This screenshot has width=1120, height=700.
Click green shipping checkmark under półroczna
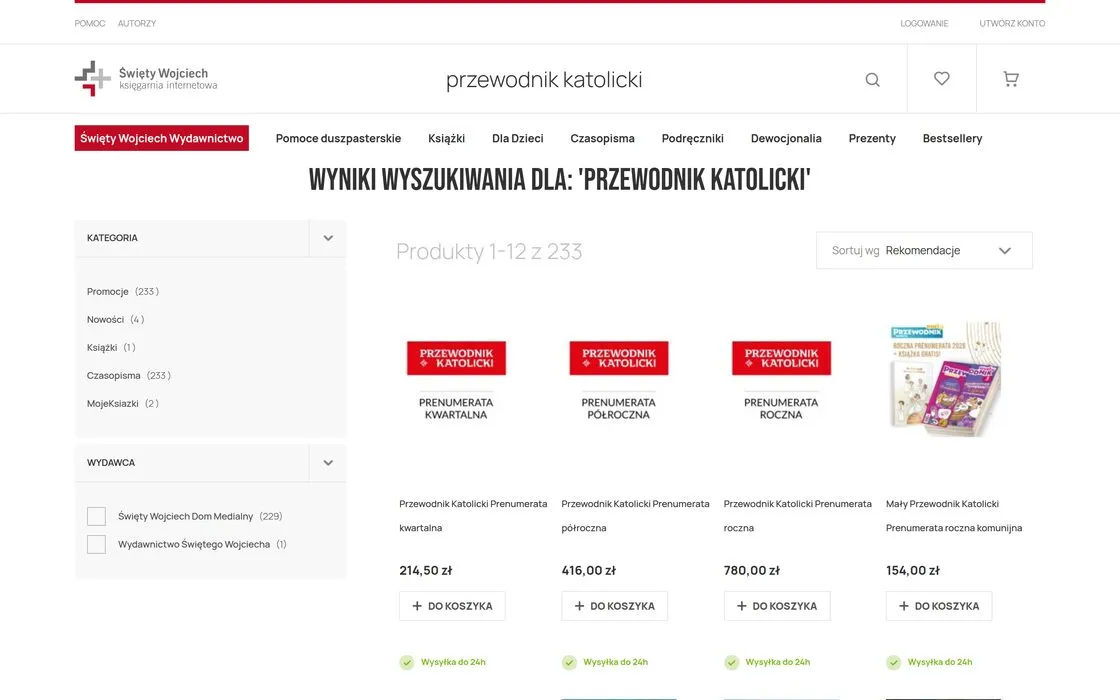click(x=569, y=662)
